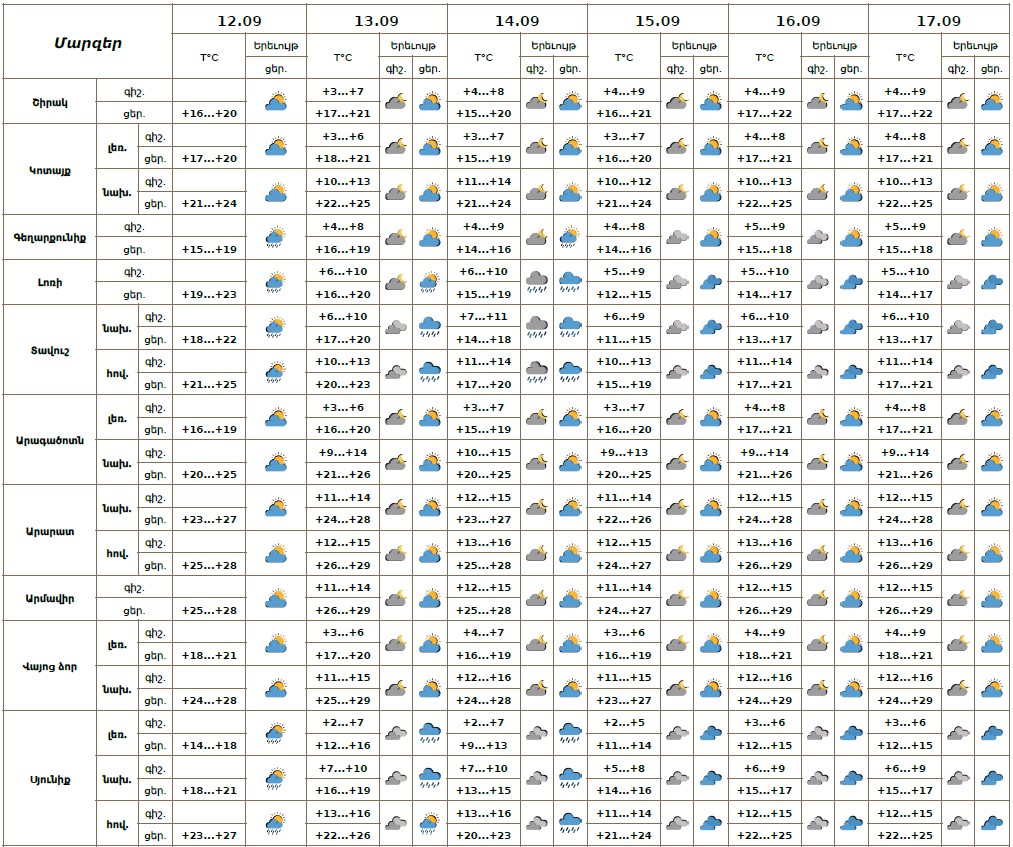Click the Գեղարքունիք weather icon for 12.09
This screenshot has width=1013, height=847.
click(x=275, y=238)
